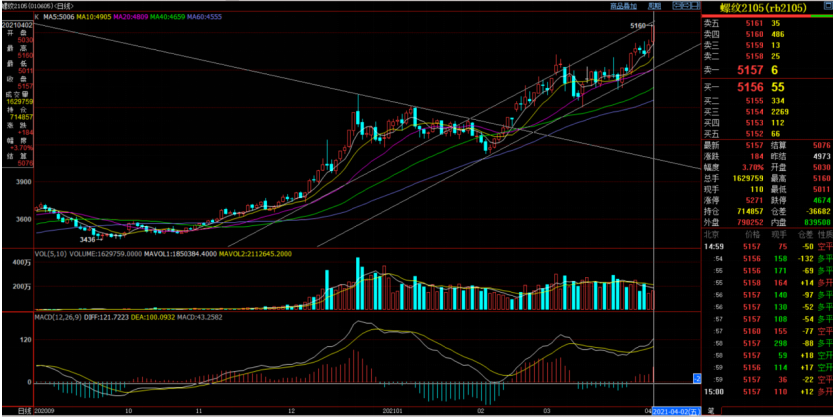
Task: Click the tick list vertical scrollbar
Action: tap(830, 320)
